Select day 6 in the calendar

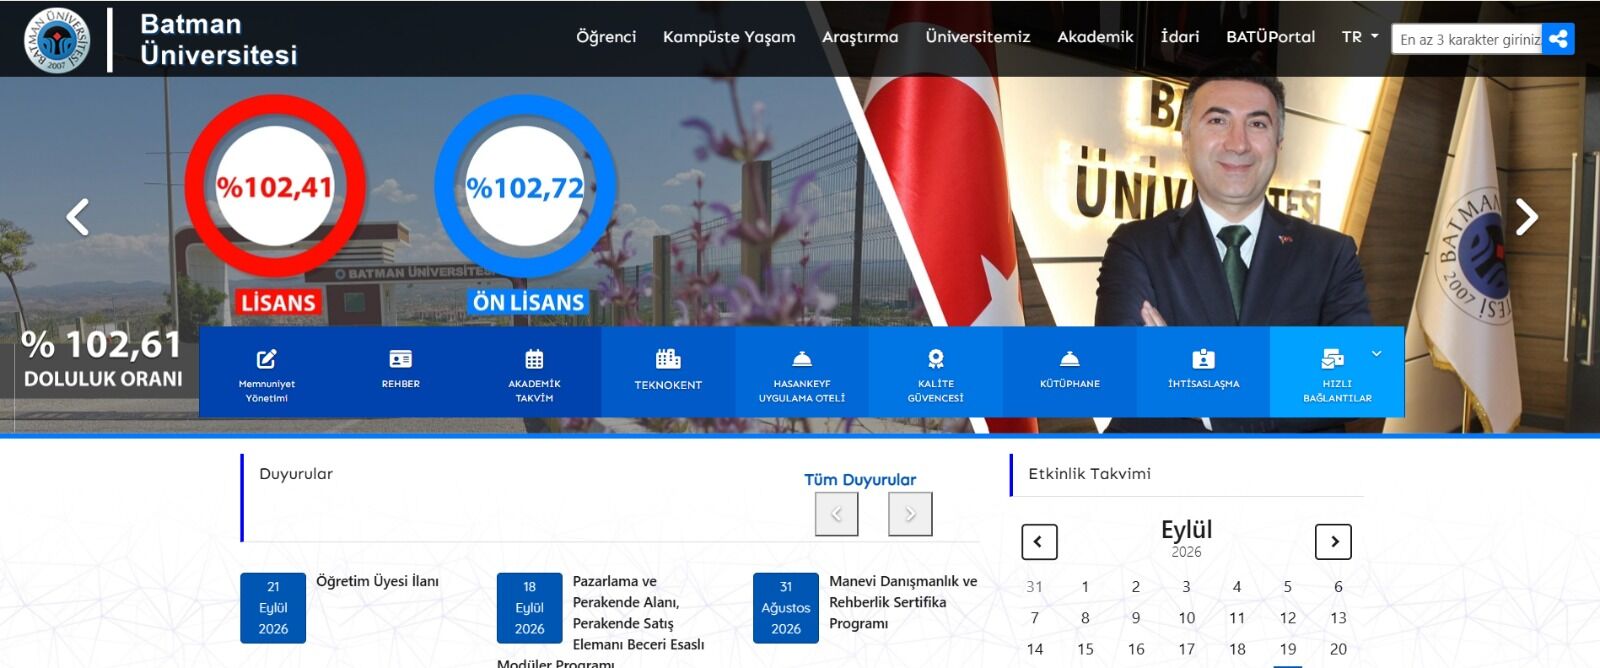pos(1338,587)
